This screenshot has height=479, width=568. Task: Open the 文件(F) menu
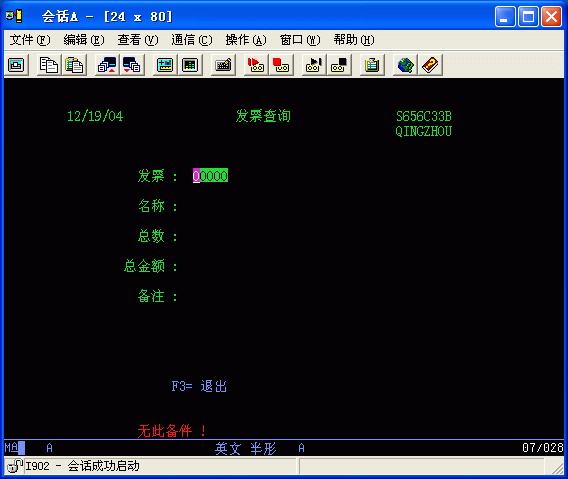pos(30,40)
